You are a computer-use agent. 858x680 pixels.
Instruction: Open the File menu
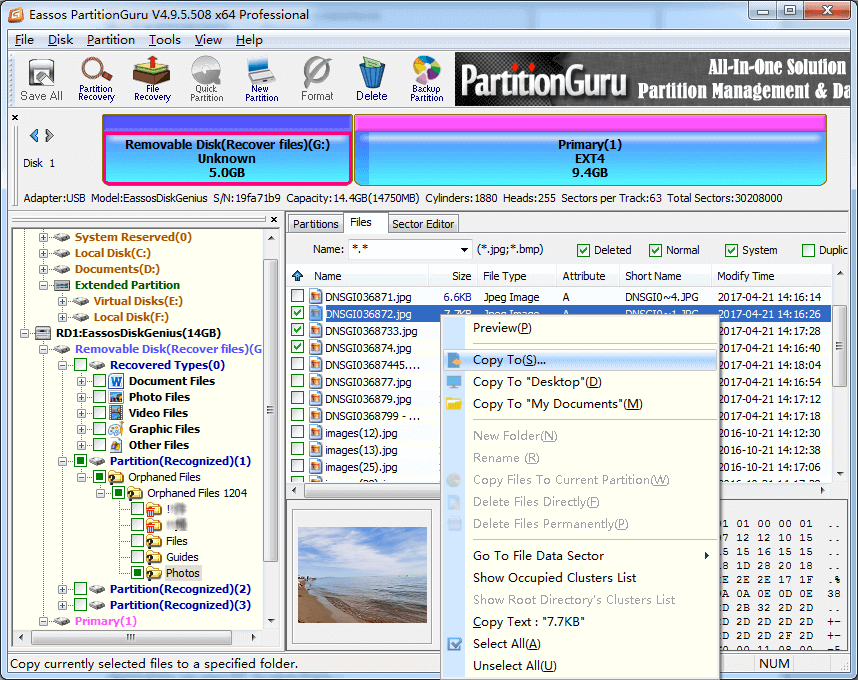click(x=24, y=40)
